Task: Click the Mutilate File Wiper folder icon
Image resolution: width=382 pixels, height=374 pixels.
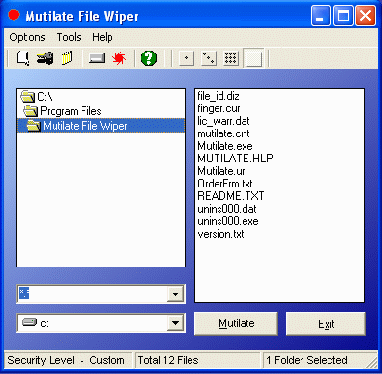Action: click(x=34, y=126)
